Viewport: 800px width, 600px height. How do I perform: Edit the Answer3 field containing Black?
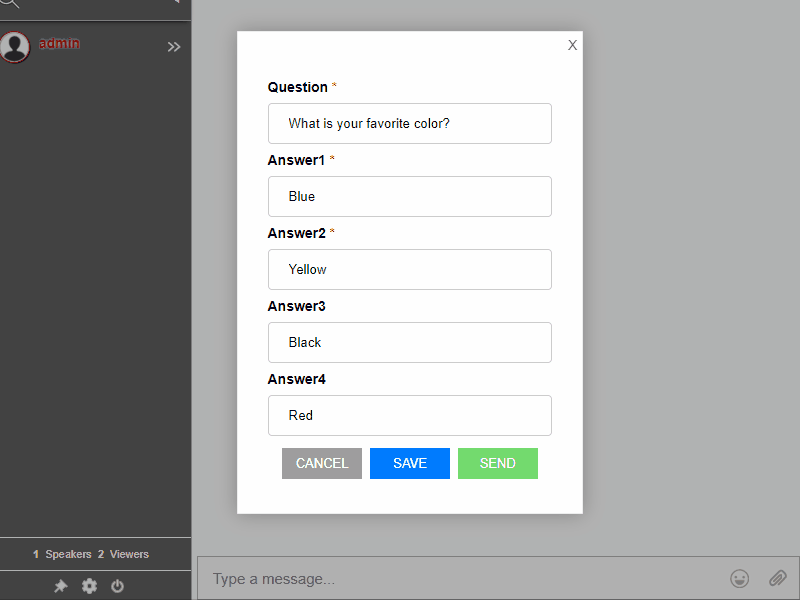coord(409,342)
